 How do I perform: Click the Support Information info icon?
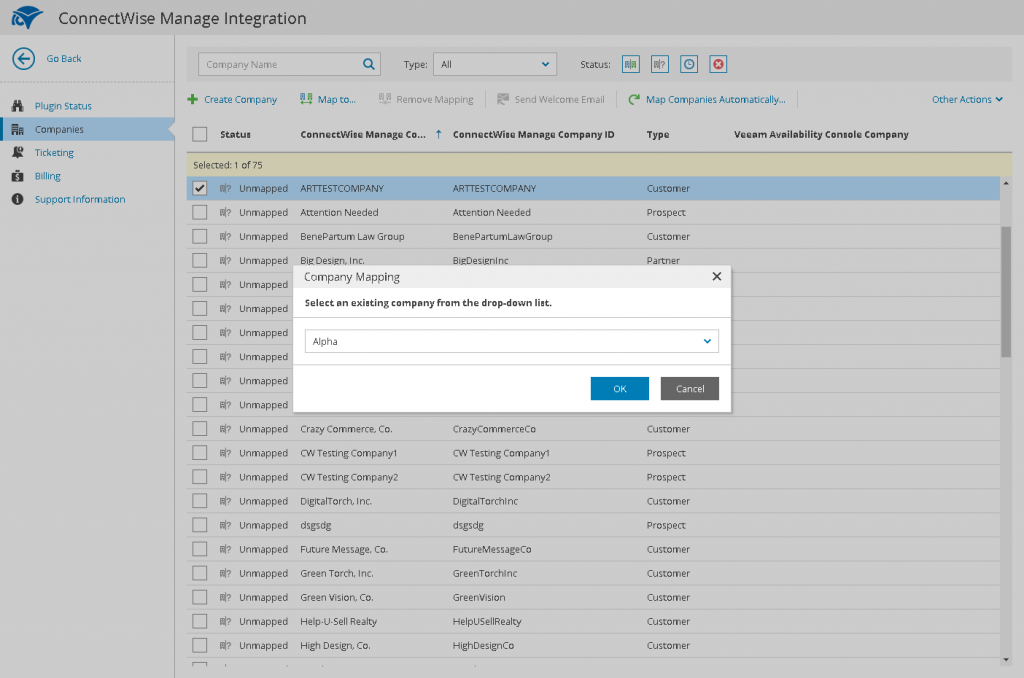[x=18, y=199]
